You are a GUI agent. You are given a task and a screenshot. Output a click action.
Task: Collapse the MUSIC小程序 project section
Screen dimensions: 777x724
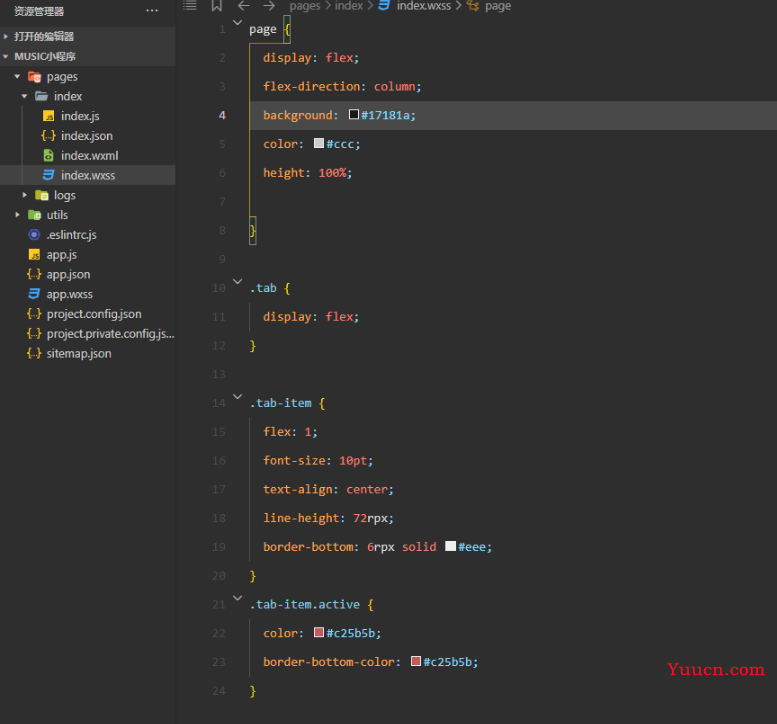click(6, 56)
